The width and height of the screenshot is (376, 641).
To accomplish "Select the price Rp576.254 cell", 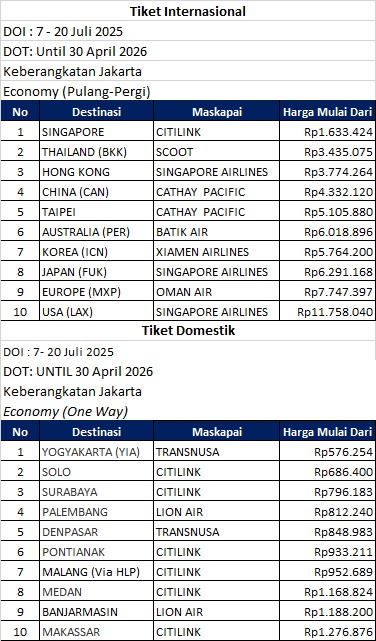I will click(x=328, y=452).
